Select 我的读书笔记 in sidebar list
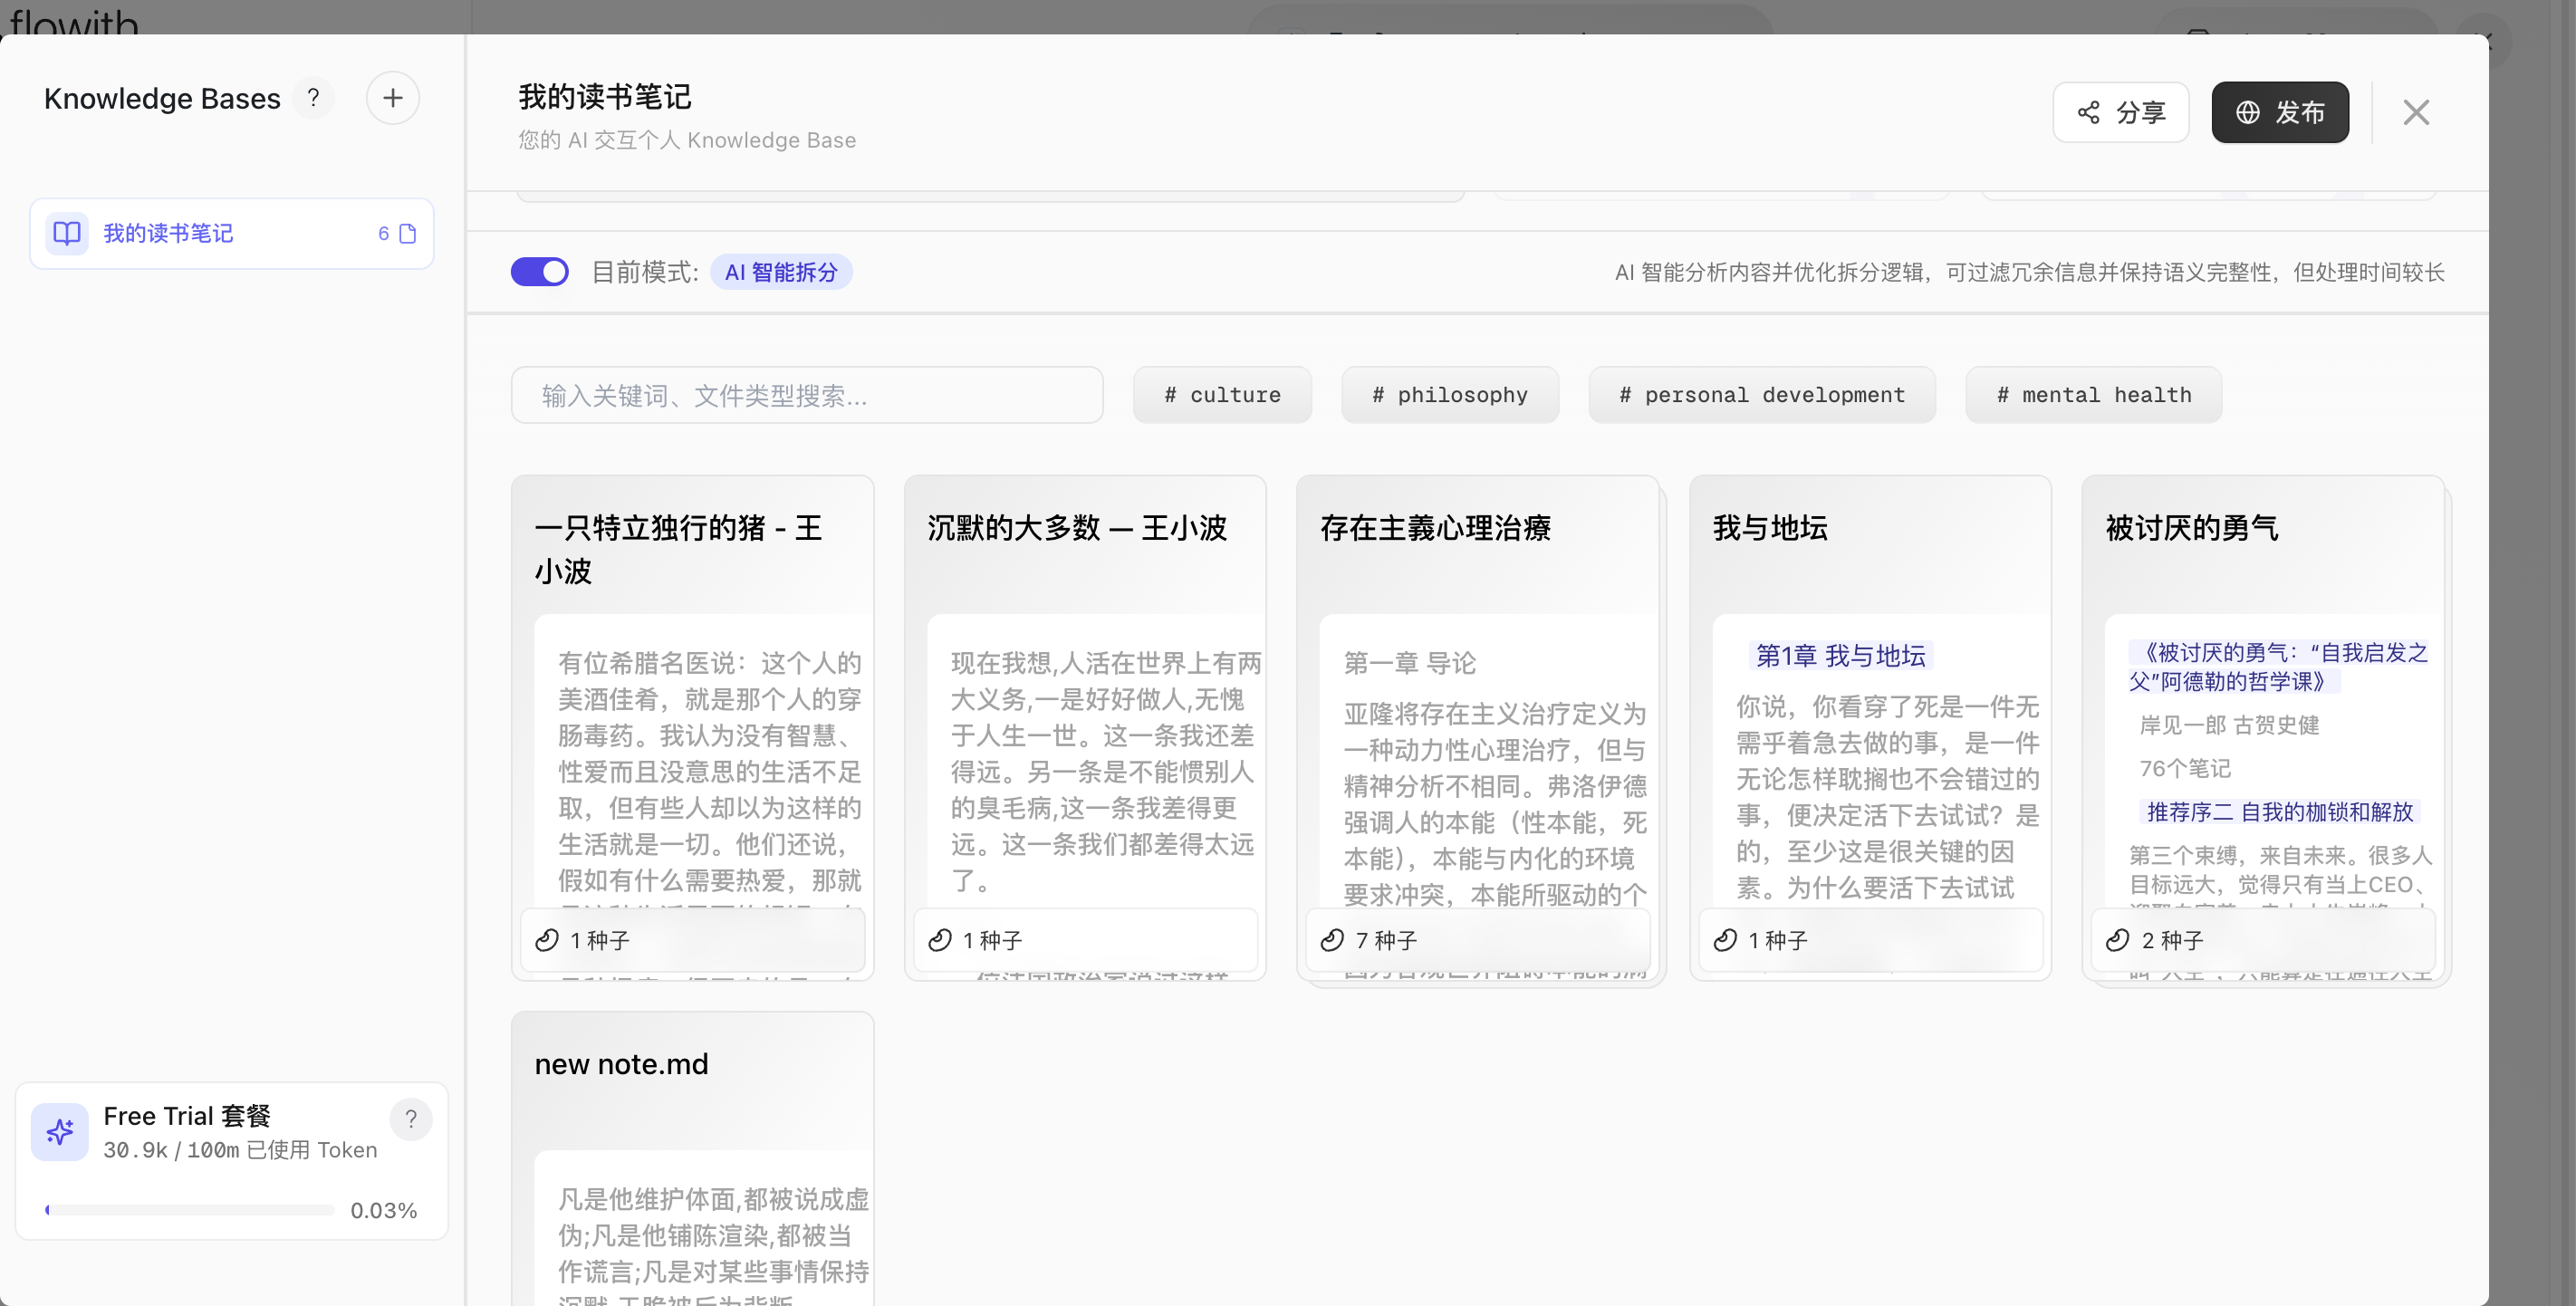Viewport: 2576px width, 1306px height. tap(231, 233)
